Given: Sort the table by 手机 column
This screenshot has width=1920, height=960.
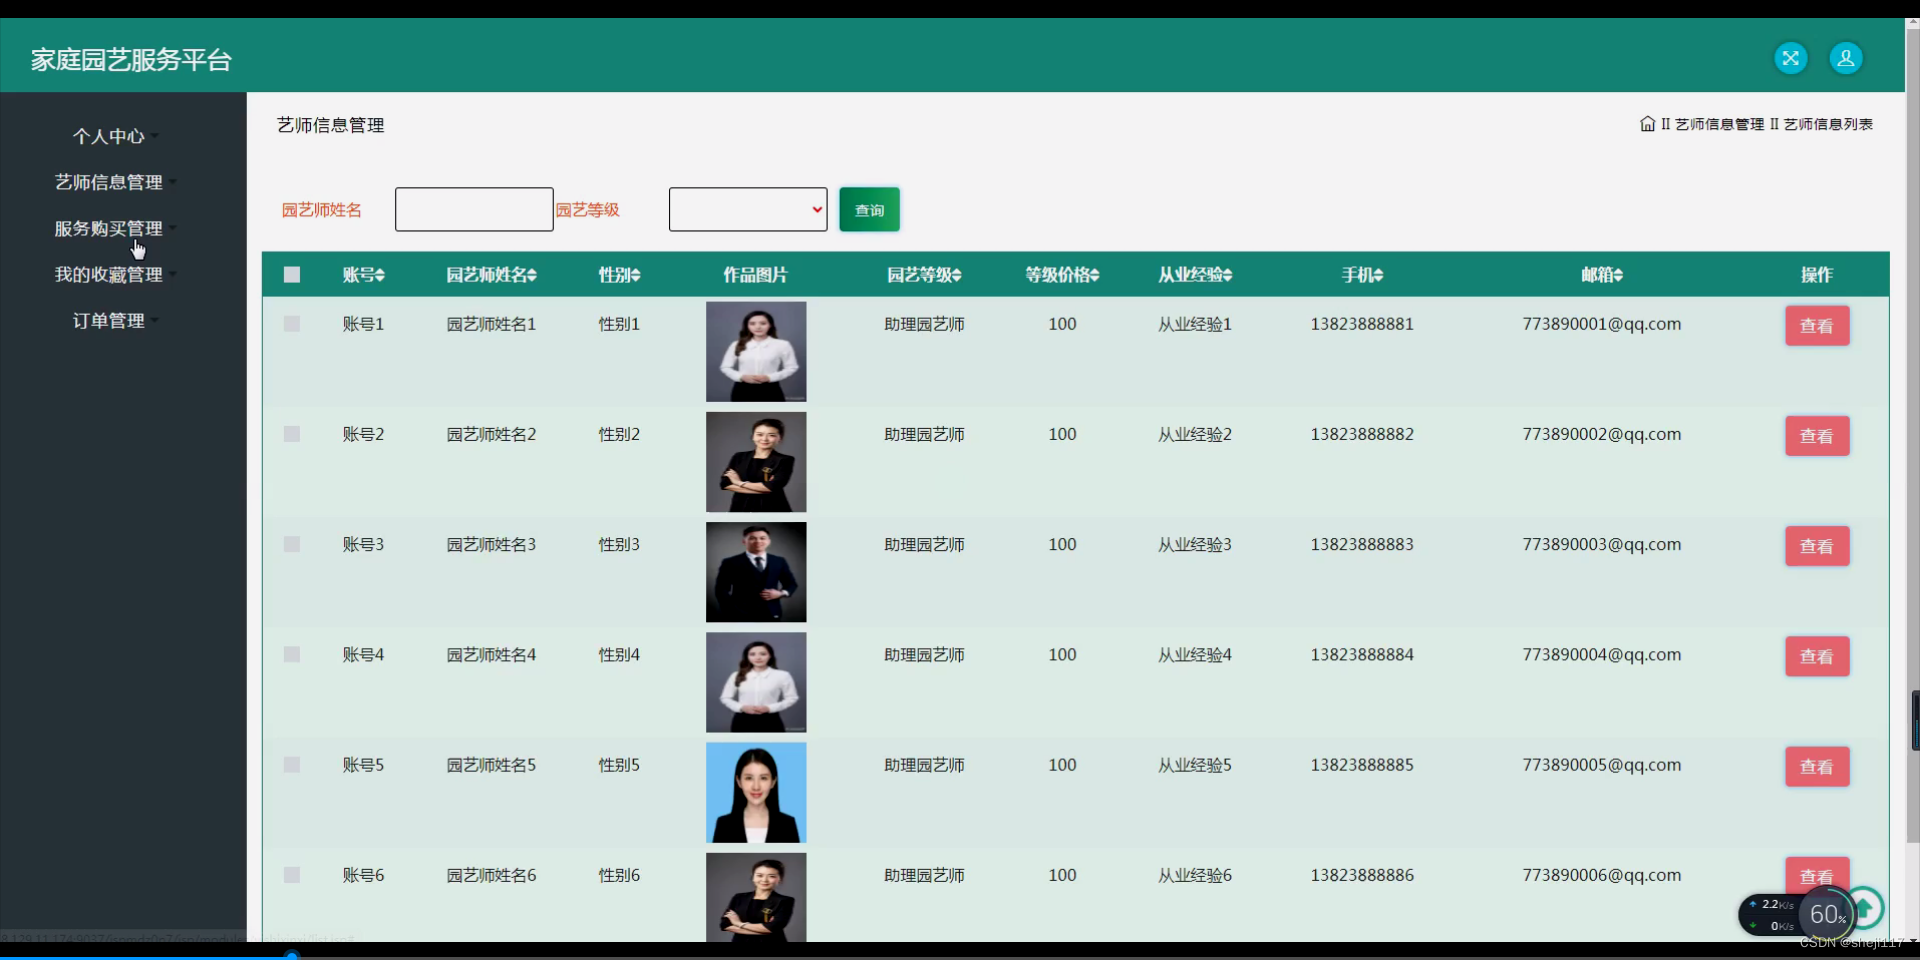Looking at the screenshot, I should point(1362,275).
